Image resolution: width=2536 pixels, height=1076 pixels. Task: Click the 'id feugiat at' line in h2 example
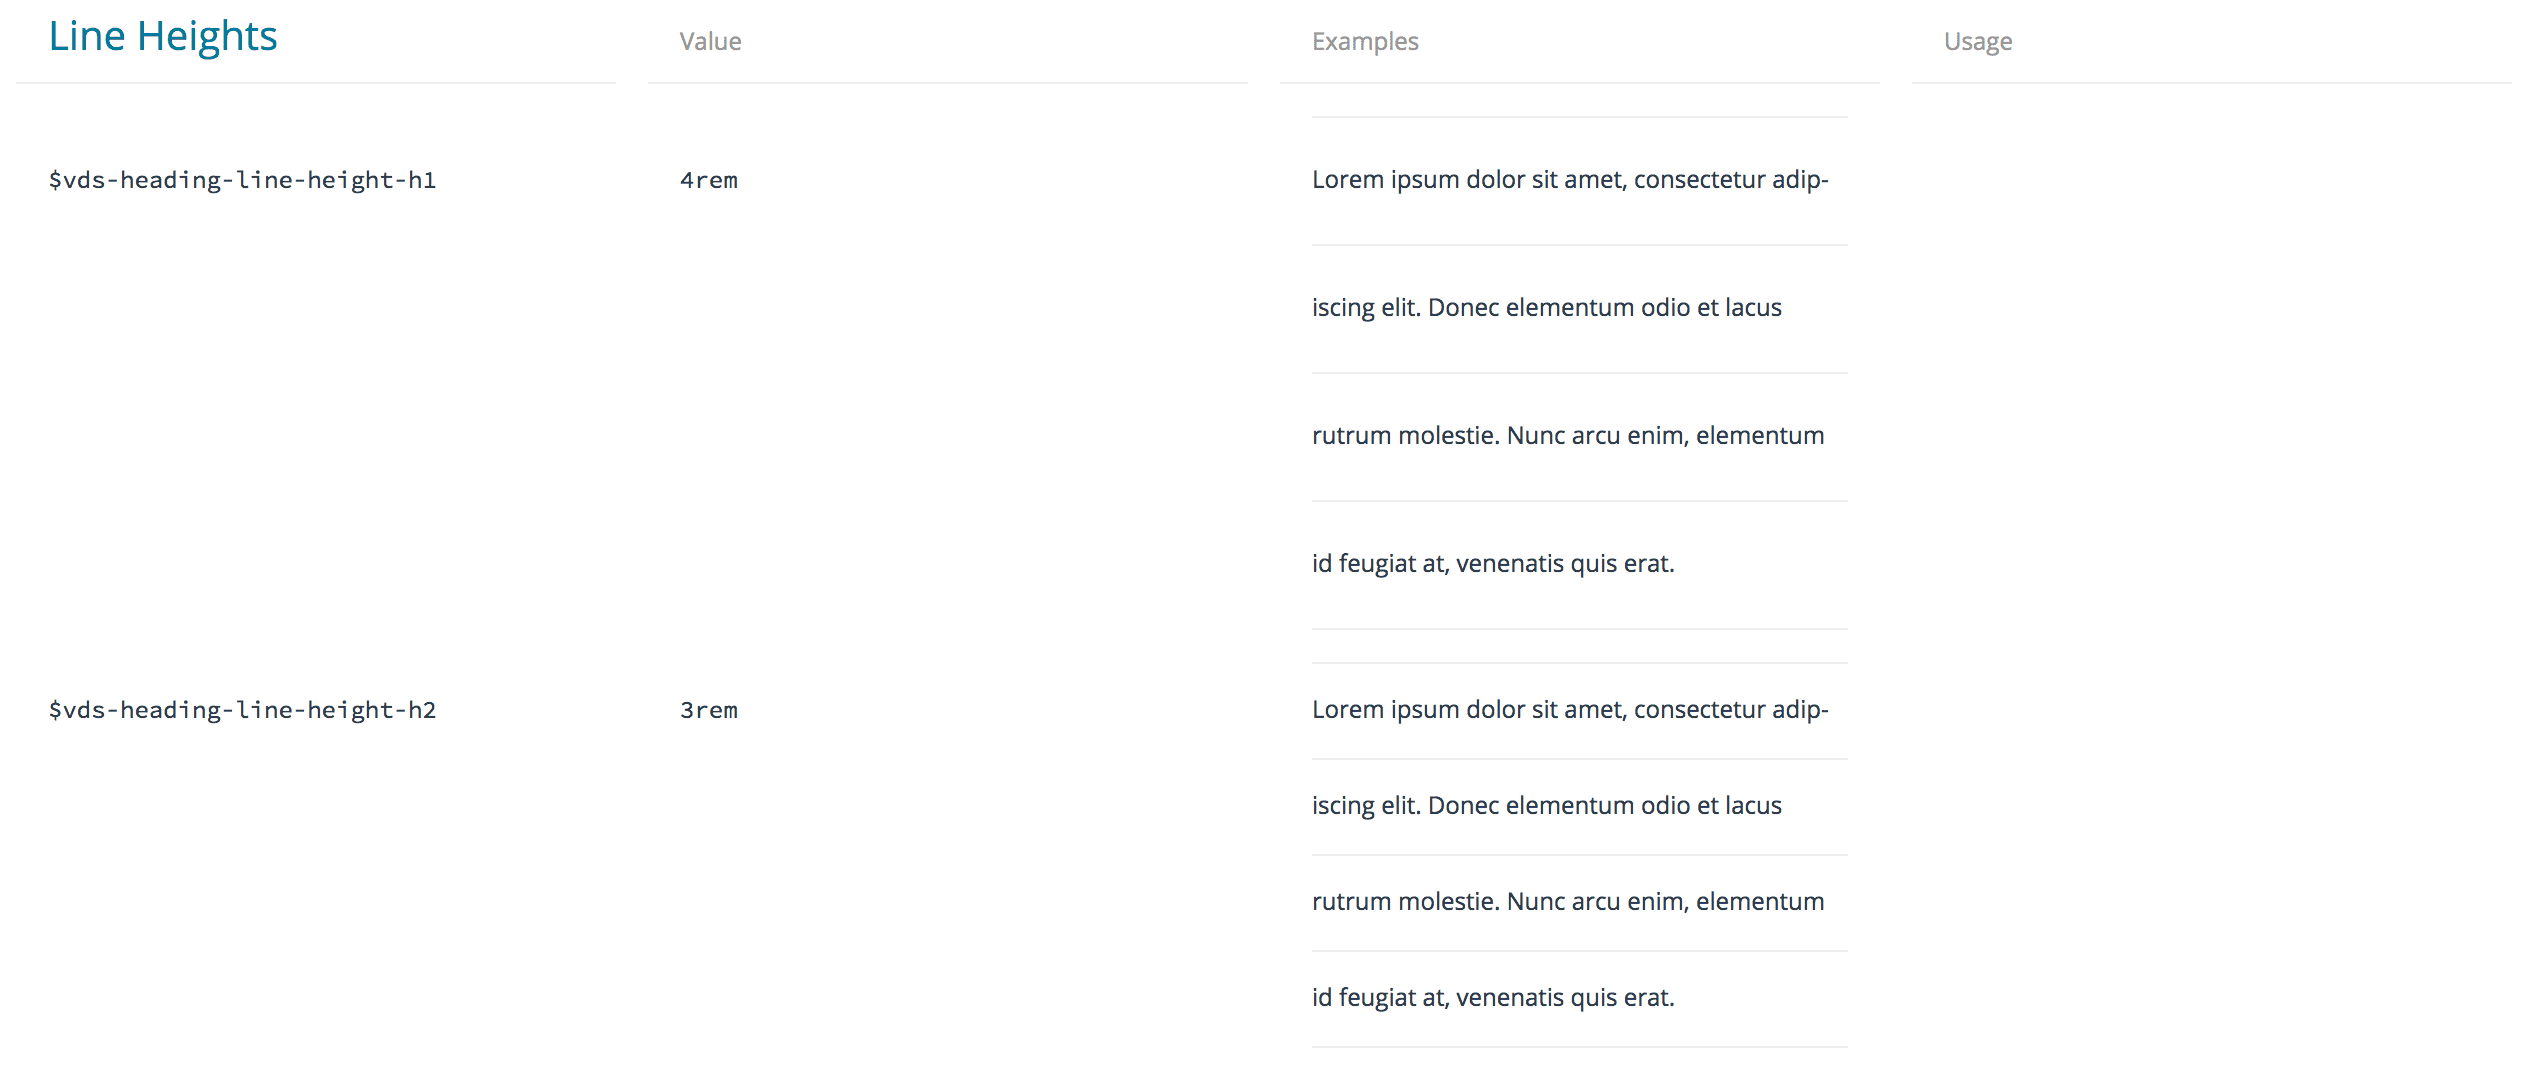pyautogui.click(x=1492, y=998)
